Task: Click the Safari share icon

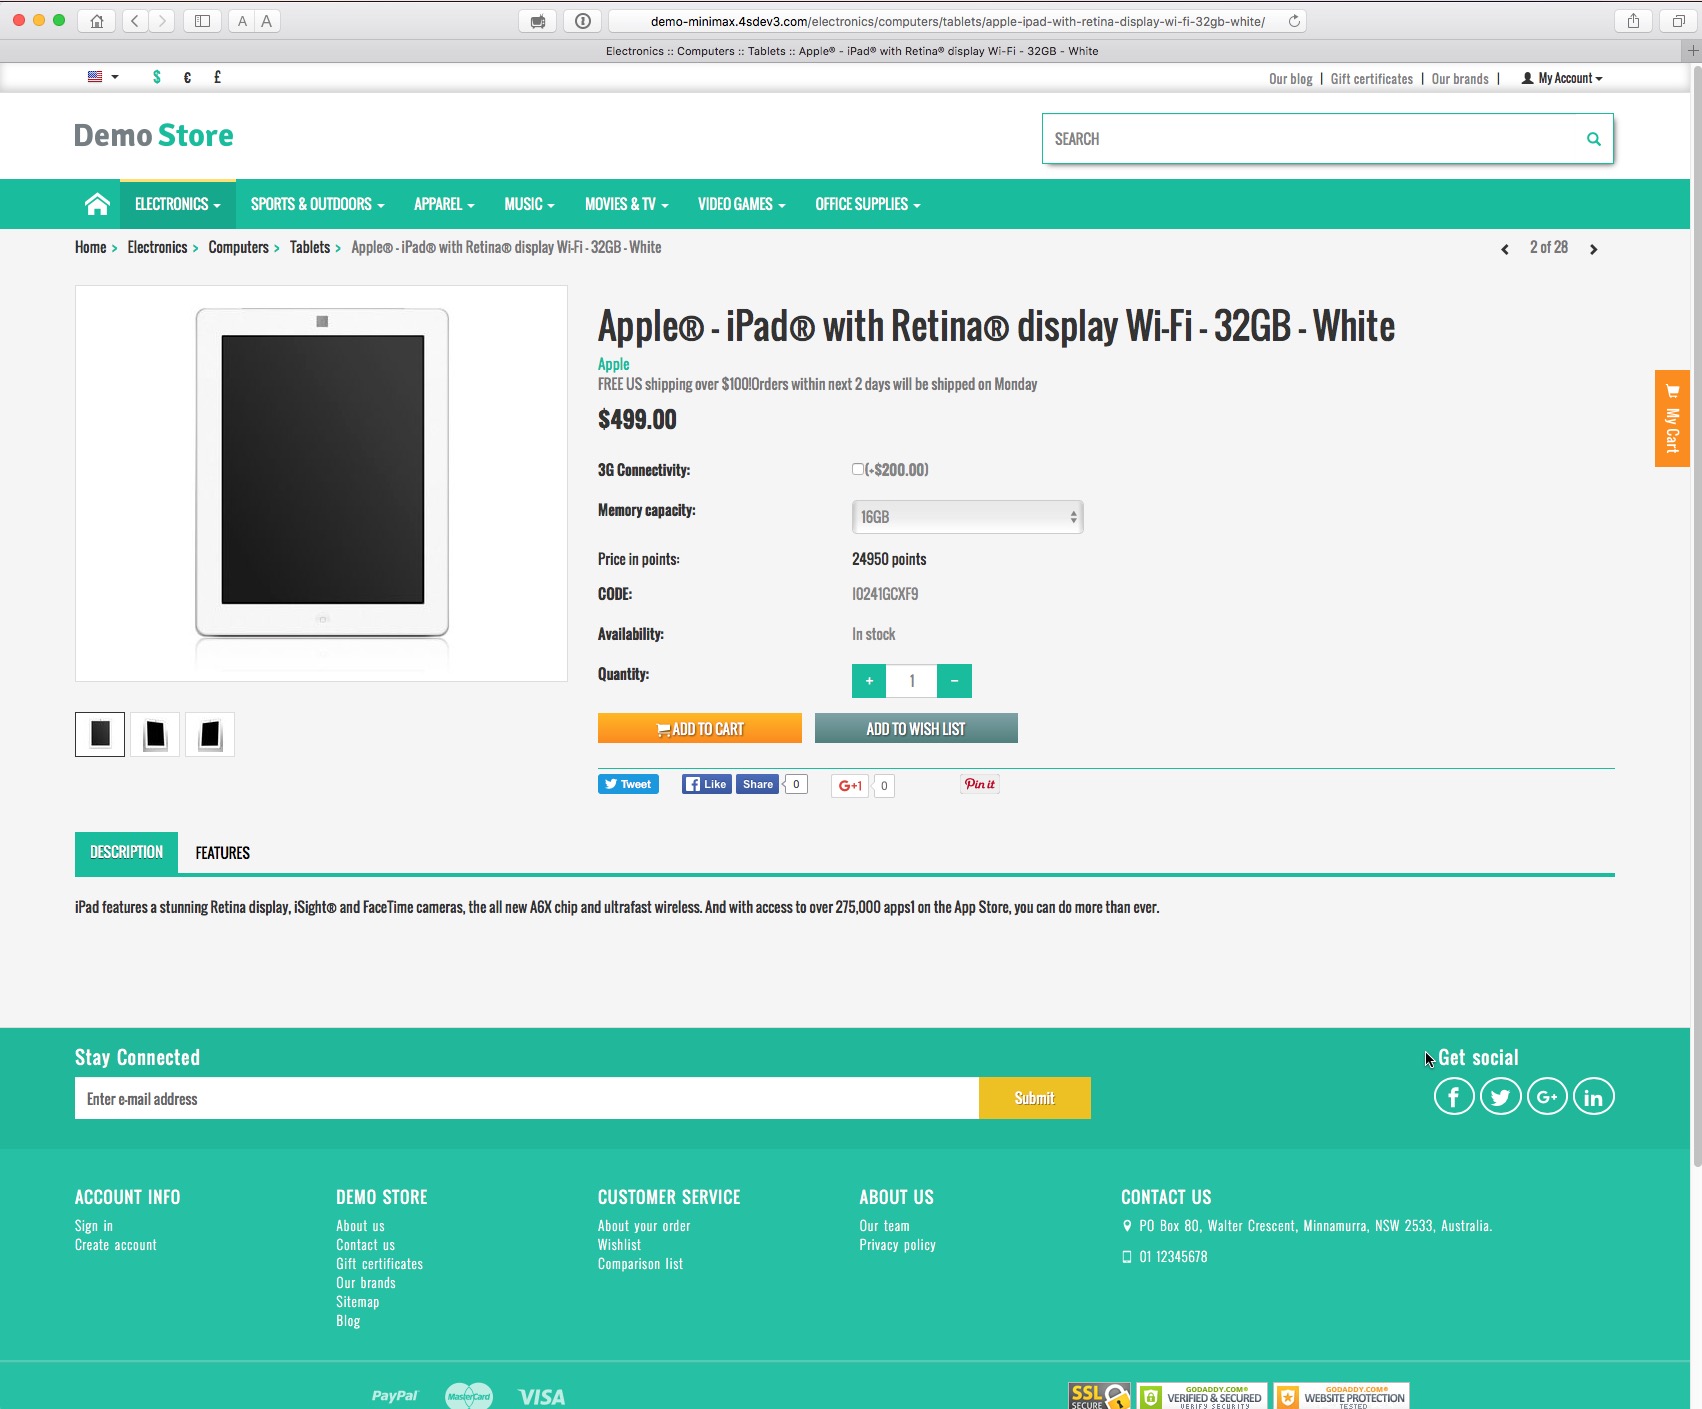Action: pyautogui.click(x=1633, y=21)
